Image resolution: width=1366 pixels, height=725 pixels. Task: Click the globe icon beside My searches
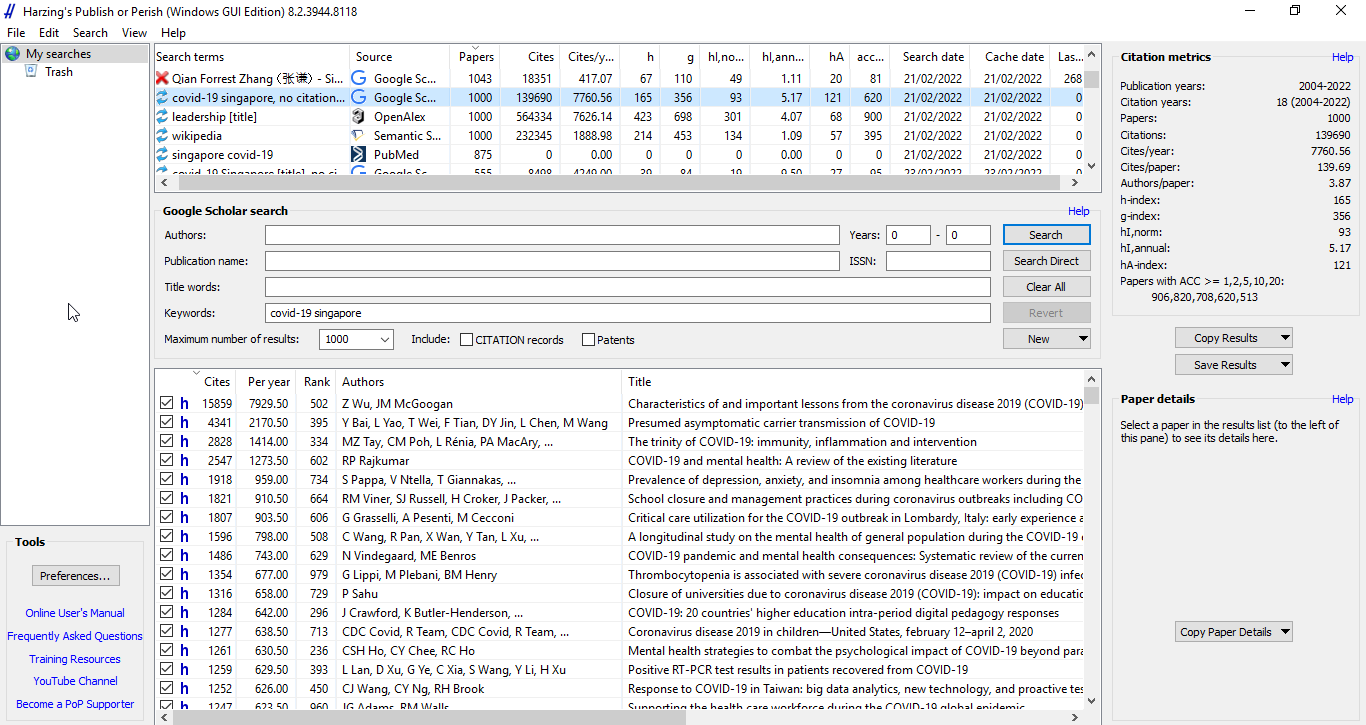13,54
